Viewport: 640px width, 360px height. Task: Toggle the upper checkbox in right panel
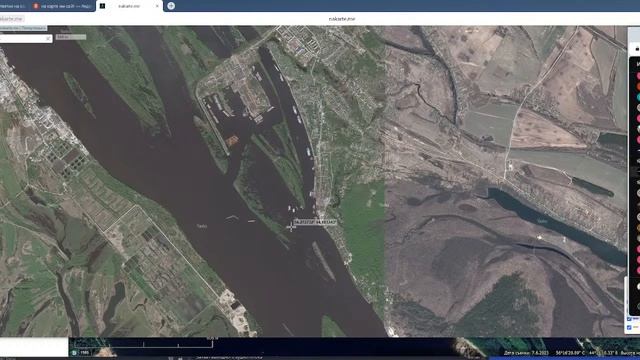click(629, 319)
